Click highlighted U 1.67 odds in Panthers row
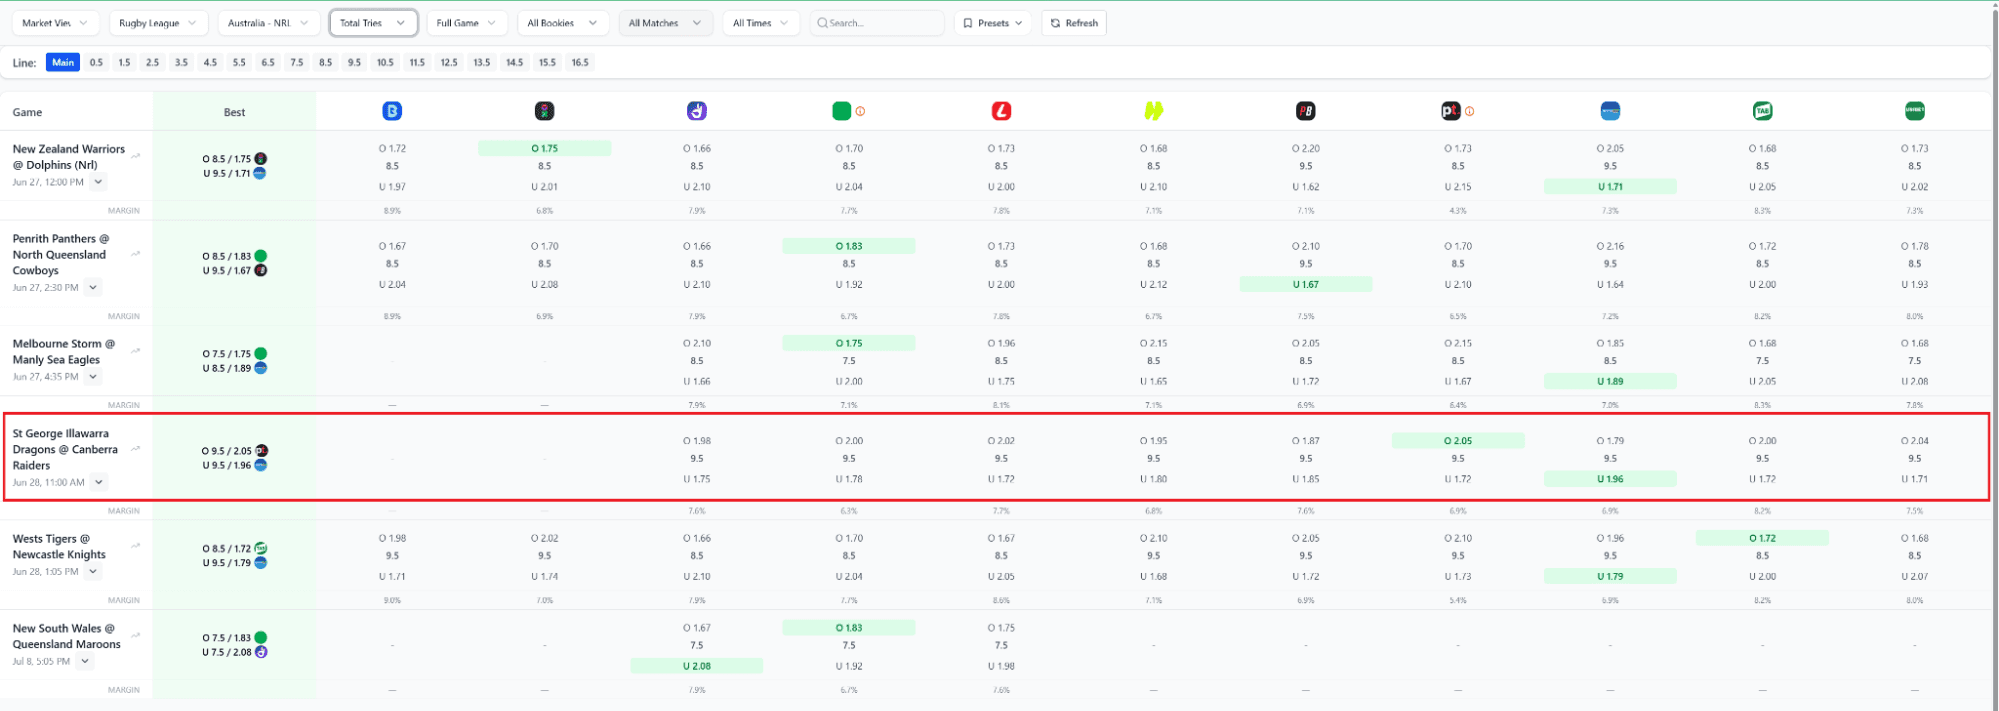The width and height of the screenshot is (1999, 711). pyautogui.click(x=1306, y=284)
